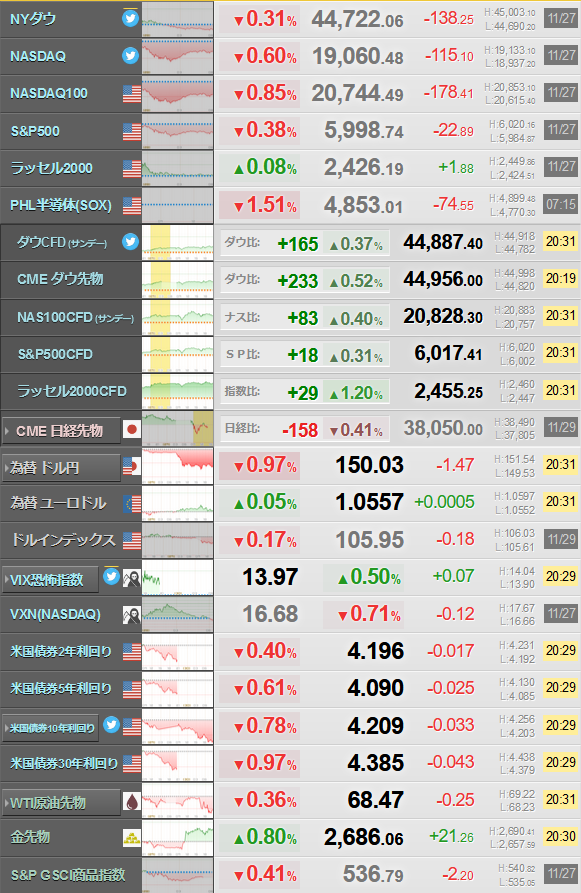Open the Twitter icon beside VIX恐怖指数
Image resolution: width=581 pixels, height=893 pixels.
click(112, 577)
